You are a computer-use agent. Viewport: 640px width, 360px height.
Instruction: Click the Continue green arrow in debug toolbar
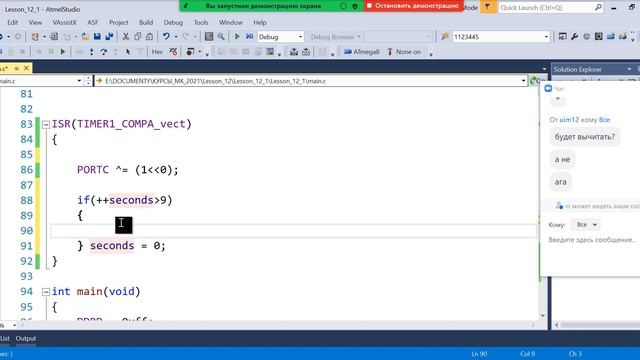63,52
